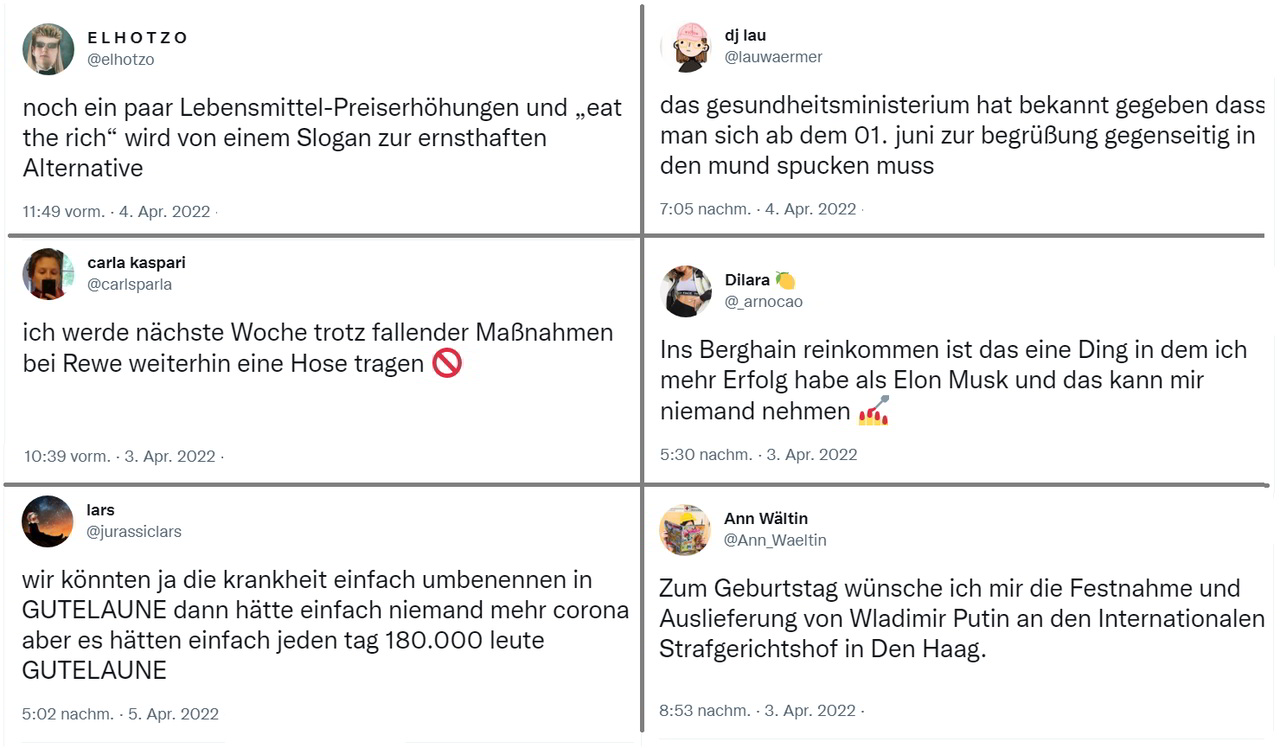Open the @elhotzo handle

coord(121,59)
